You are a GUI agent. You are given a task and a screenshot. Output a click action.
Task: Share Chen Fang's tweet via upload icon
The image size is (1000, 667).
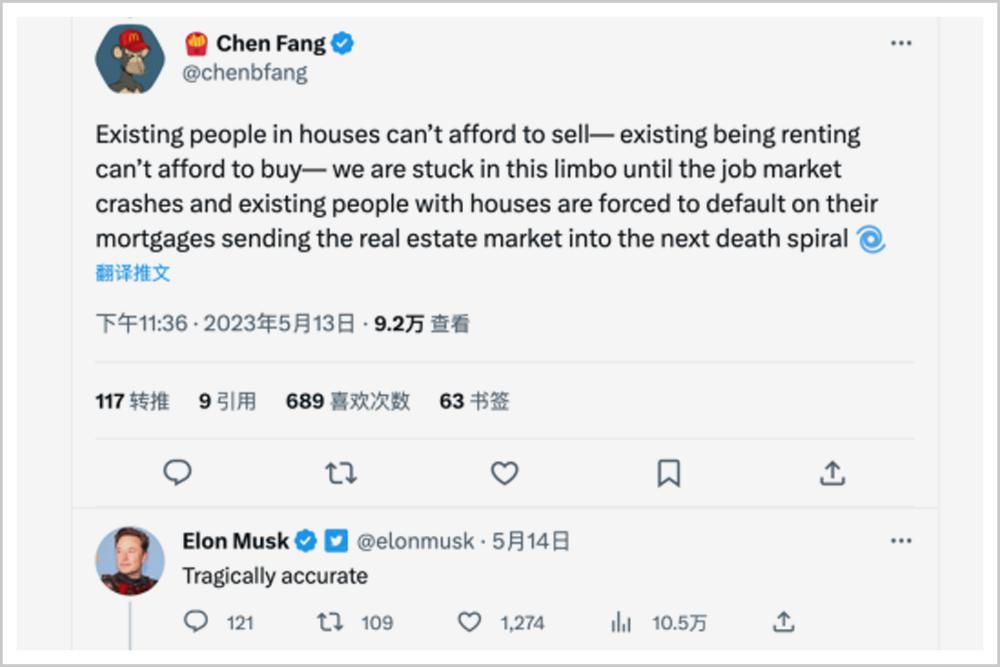tap(832, 473)
